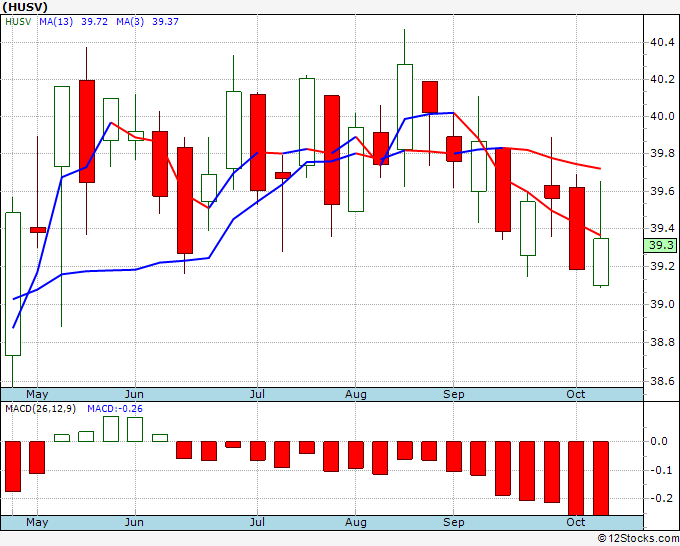Click the tallest green MACD histogram bar
The image size is (680, 546).
pyautogui.click(x=111, y=429)
